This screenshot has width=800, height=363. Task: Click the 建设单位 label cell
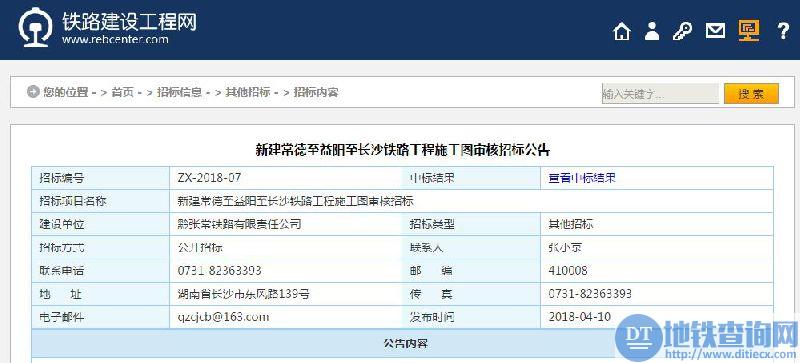pyautogui.click(x=101, y=224)
